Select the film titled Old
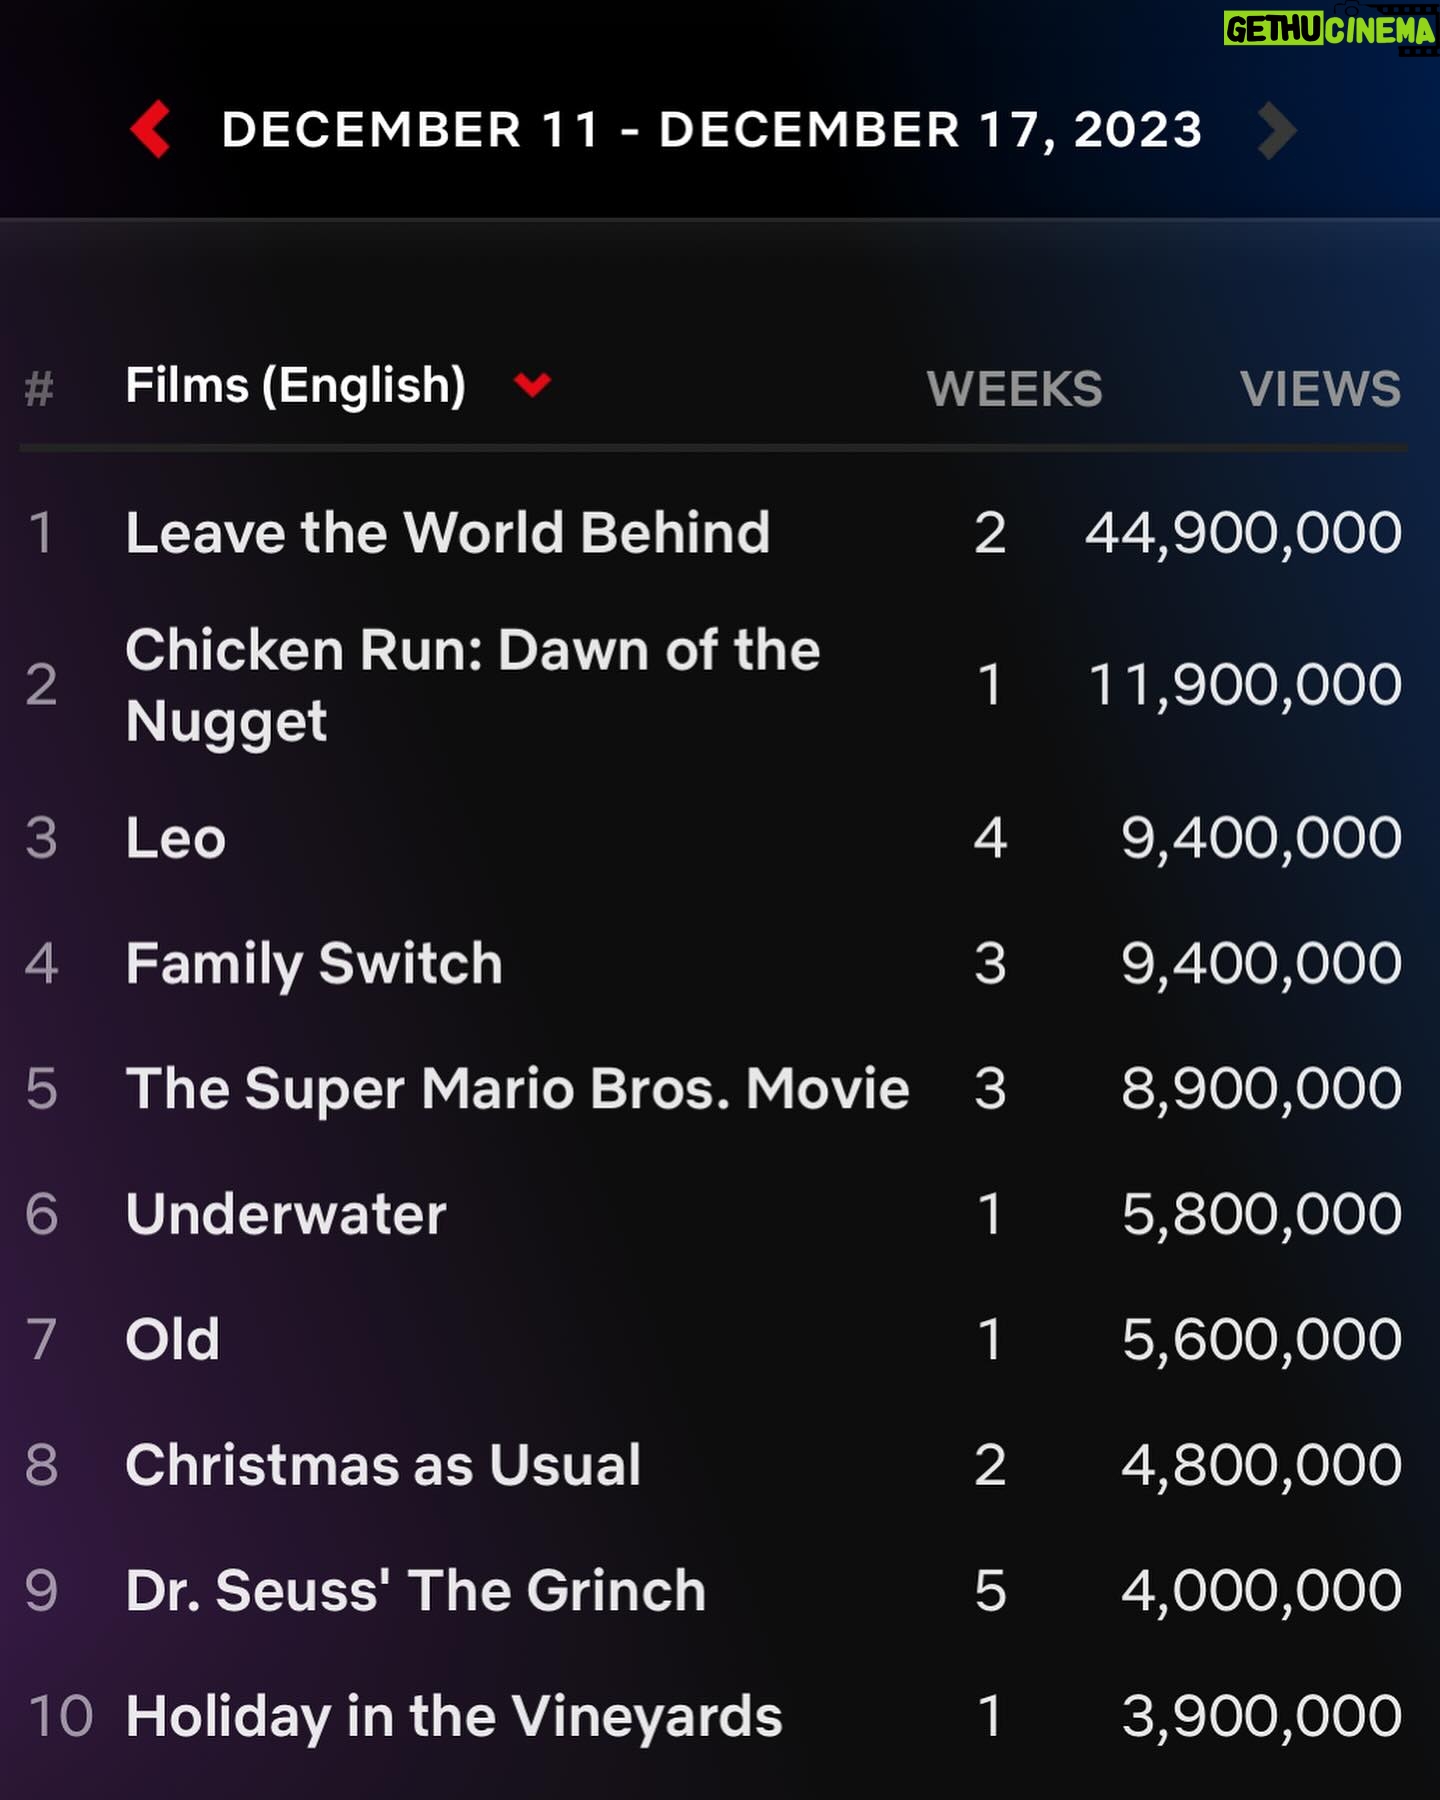The image size is (1440, 1800). 172,1339
